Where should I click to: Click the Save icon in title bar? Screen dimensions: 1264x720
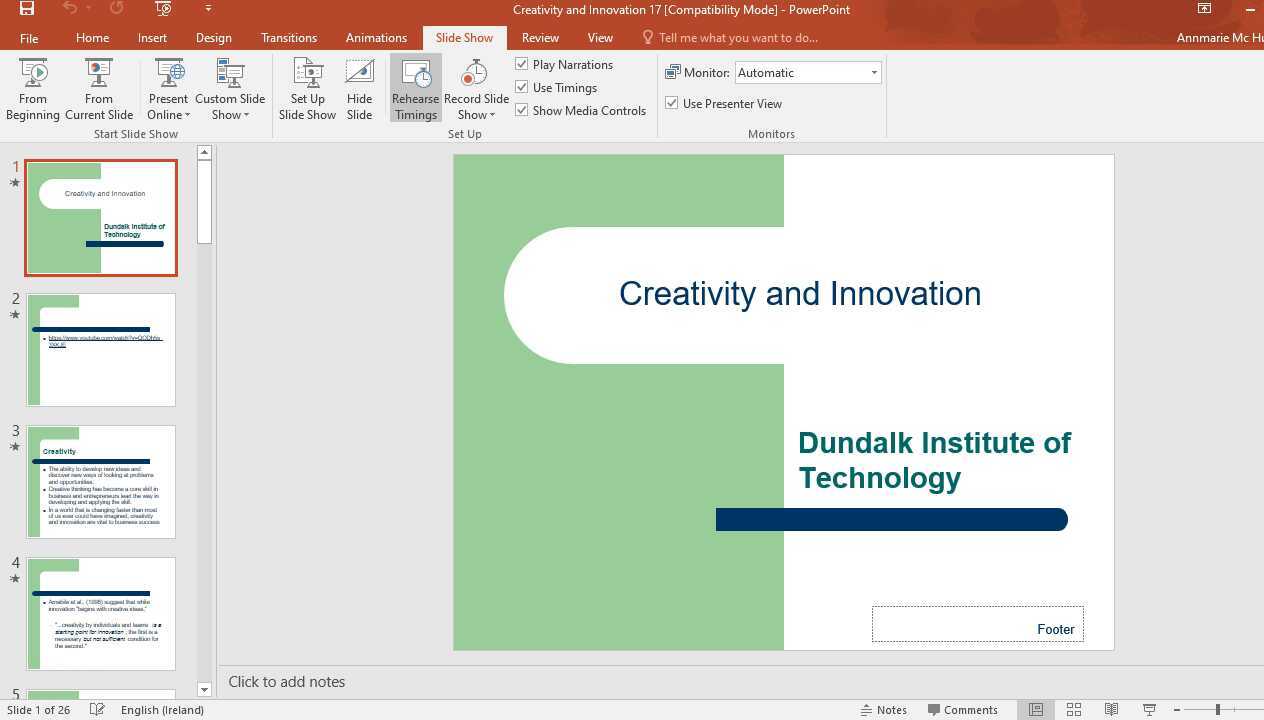(27, 9)
